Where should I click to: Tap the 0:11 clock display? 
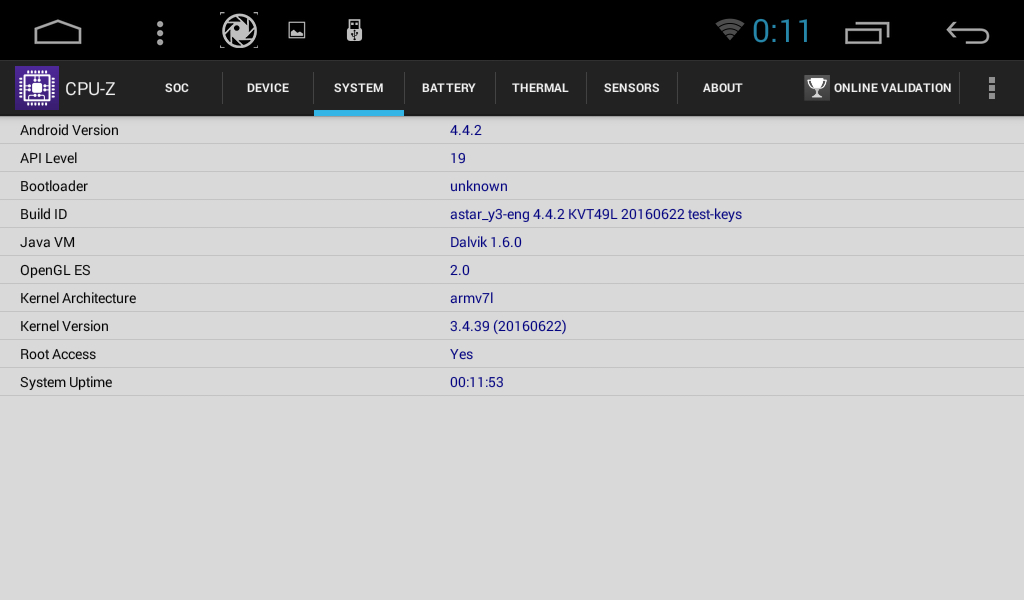tap(782, 31)
